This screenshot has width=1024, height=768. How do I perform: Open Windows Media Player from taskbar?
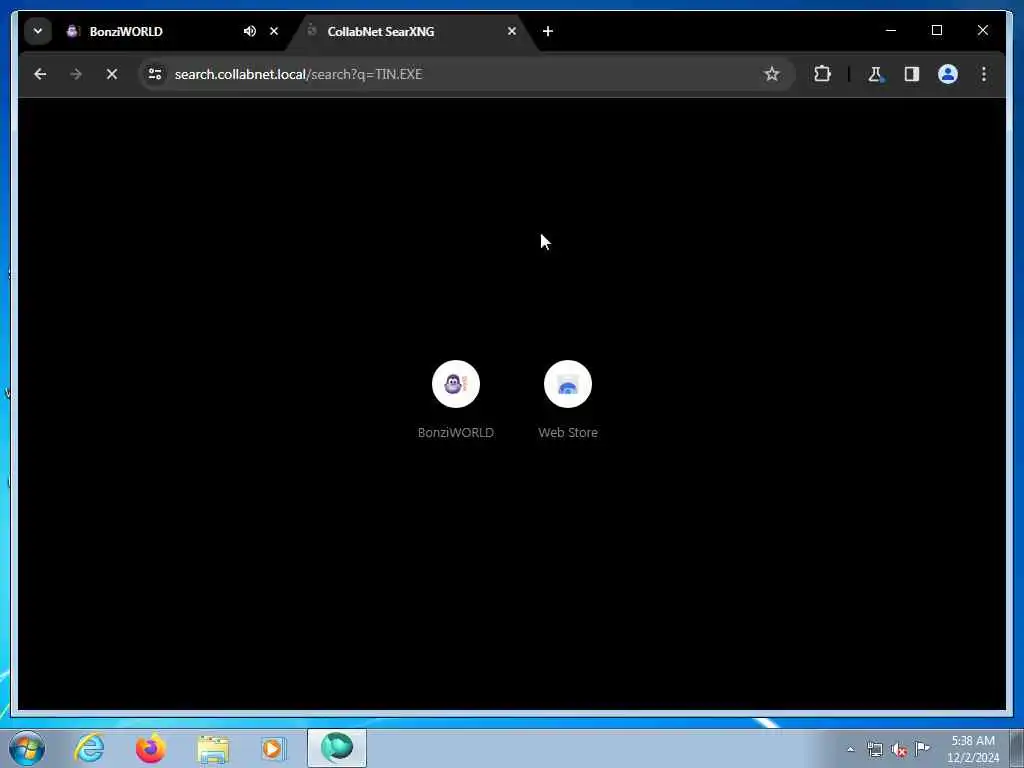[274, 748]
